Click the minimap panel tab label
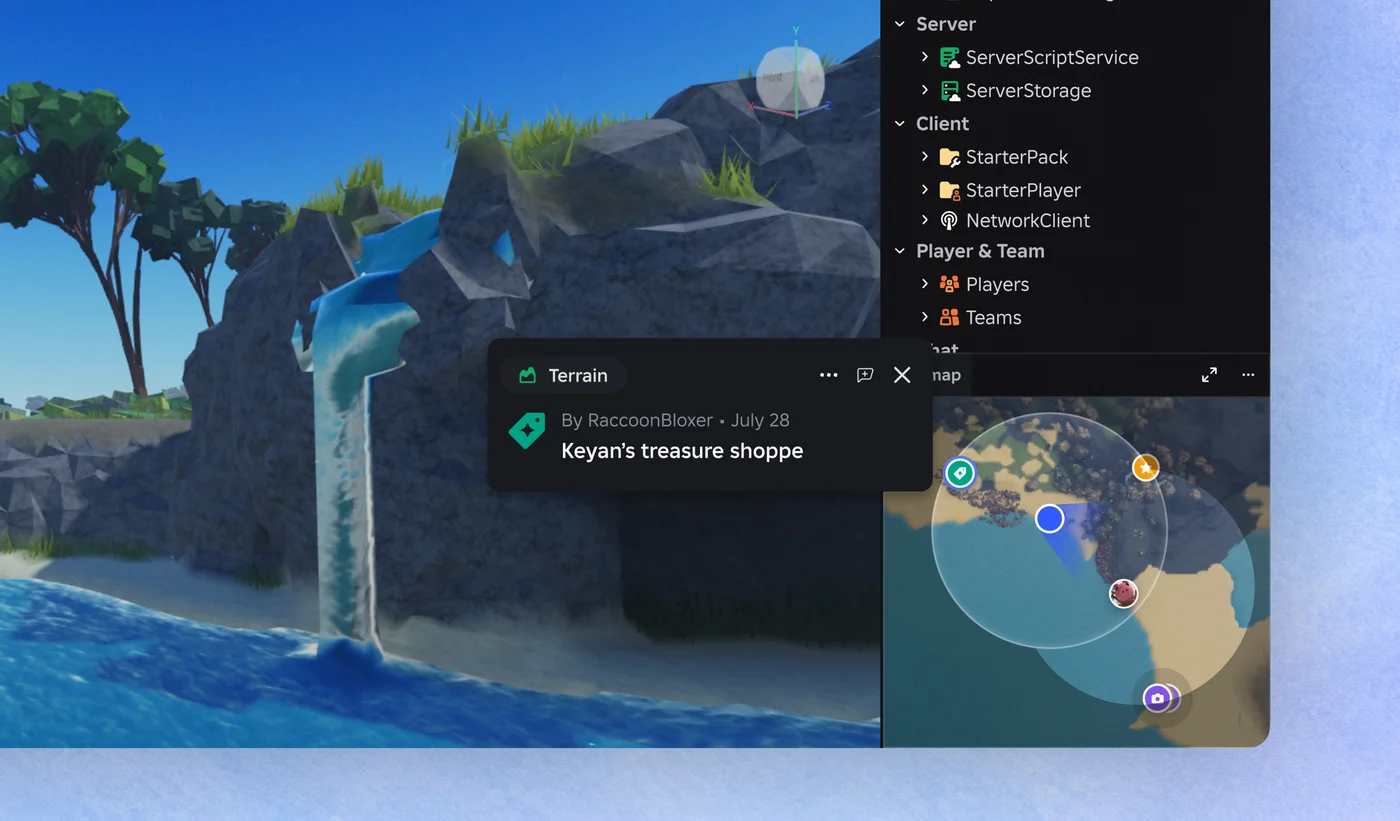This screenshot has width=1400, height=821. (945, 375)
